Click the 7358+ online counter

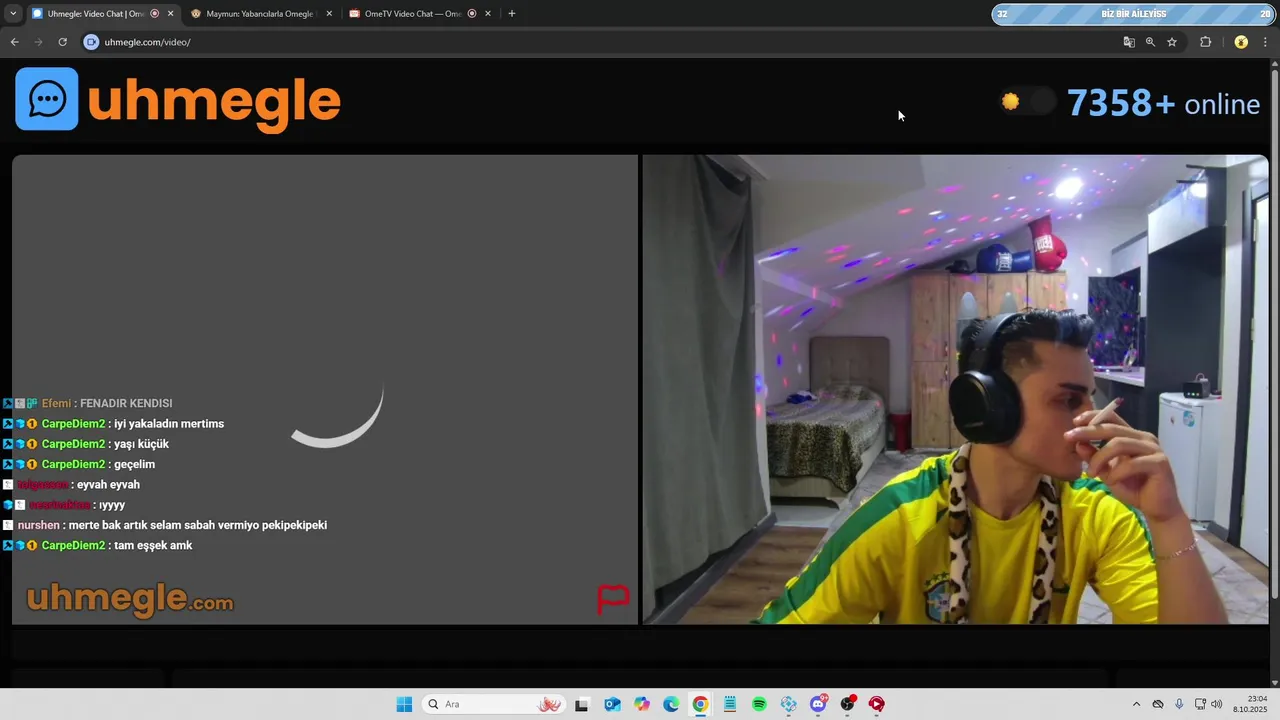tap(1163, 103)
